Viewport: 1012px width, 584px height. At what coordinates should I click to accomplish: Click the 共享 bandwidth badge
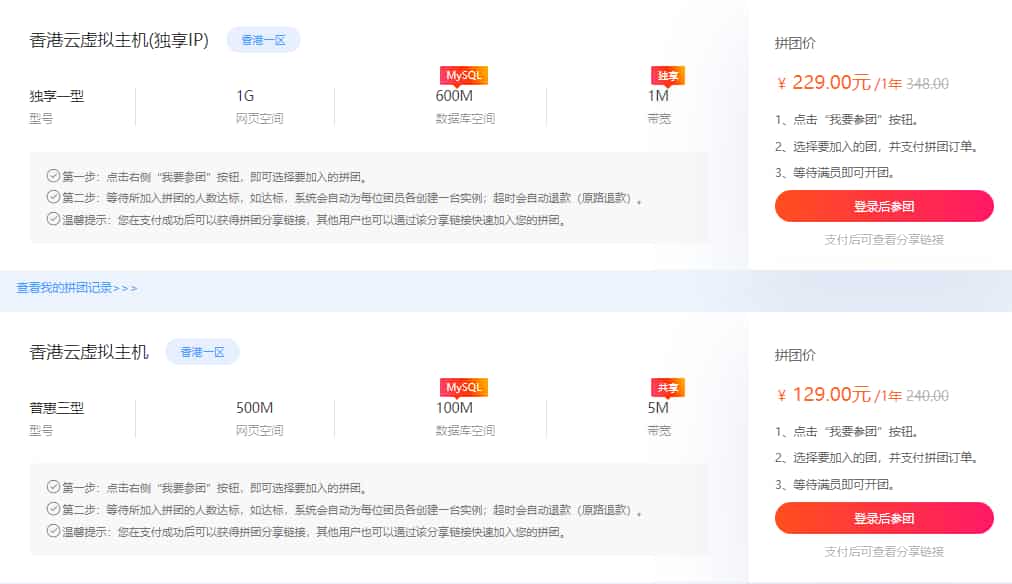point(666,387)
